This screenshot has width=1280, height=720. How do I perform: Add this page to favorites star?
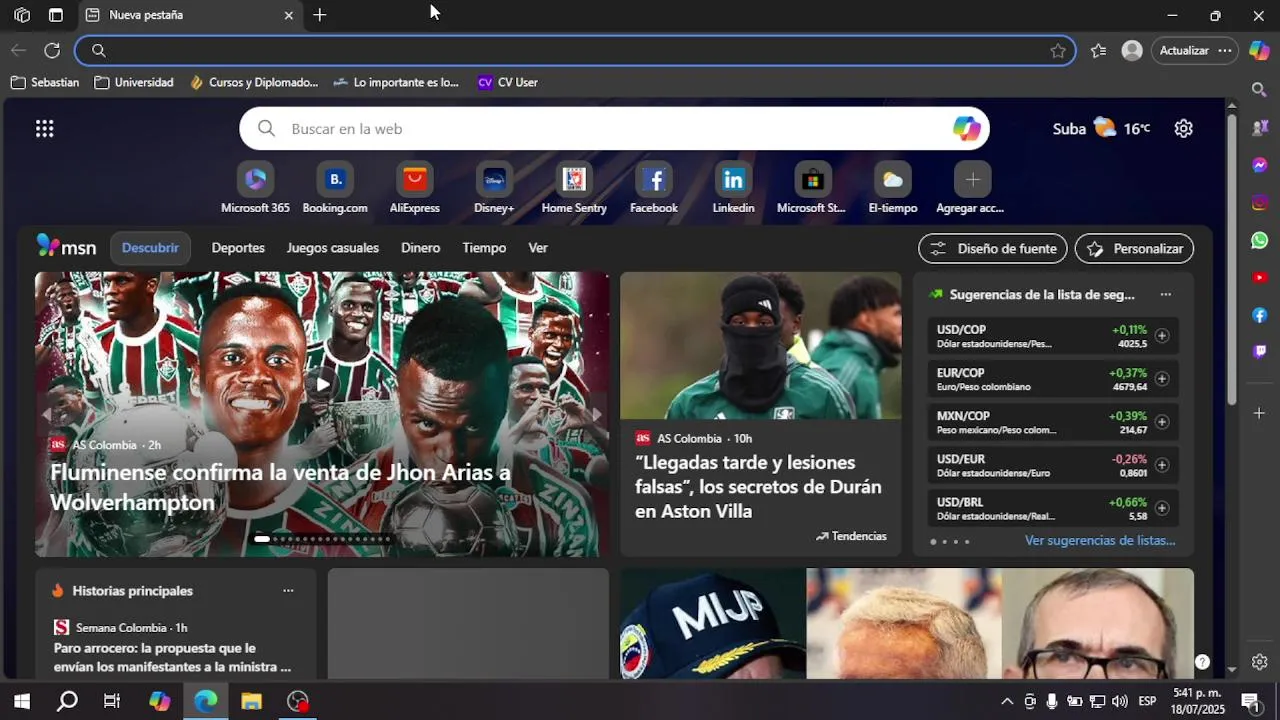pyautogui.click(x=1058, y=50)
